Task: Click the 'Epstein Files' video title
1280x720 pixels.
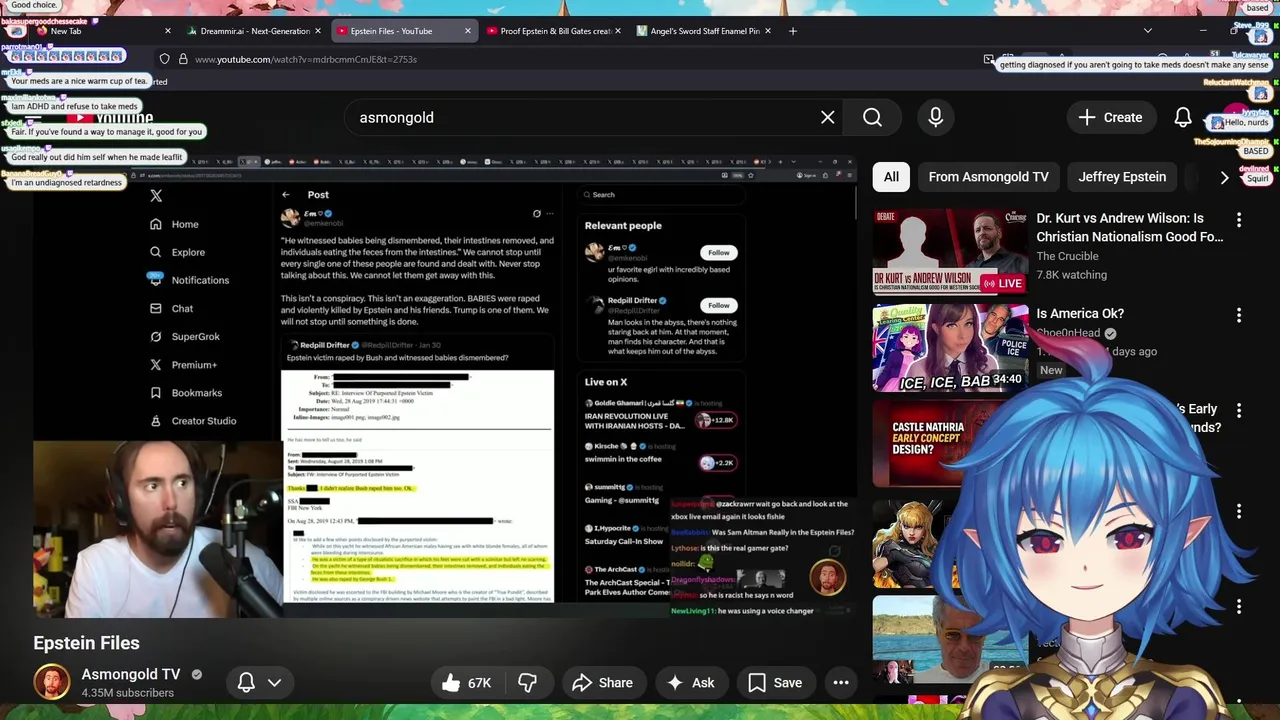Action: [86, 643]
